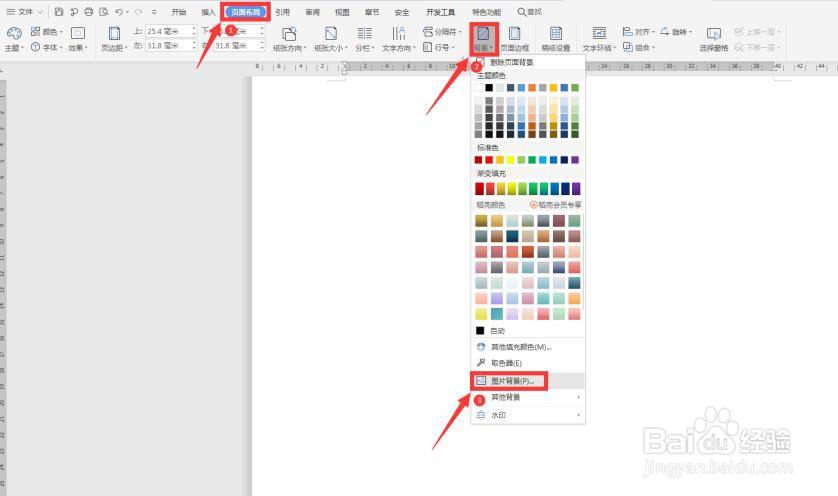This screenshot has width=838, height=496.
Task: Click the Print icon in quick access toolbar
Action: pos(89,11)
